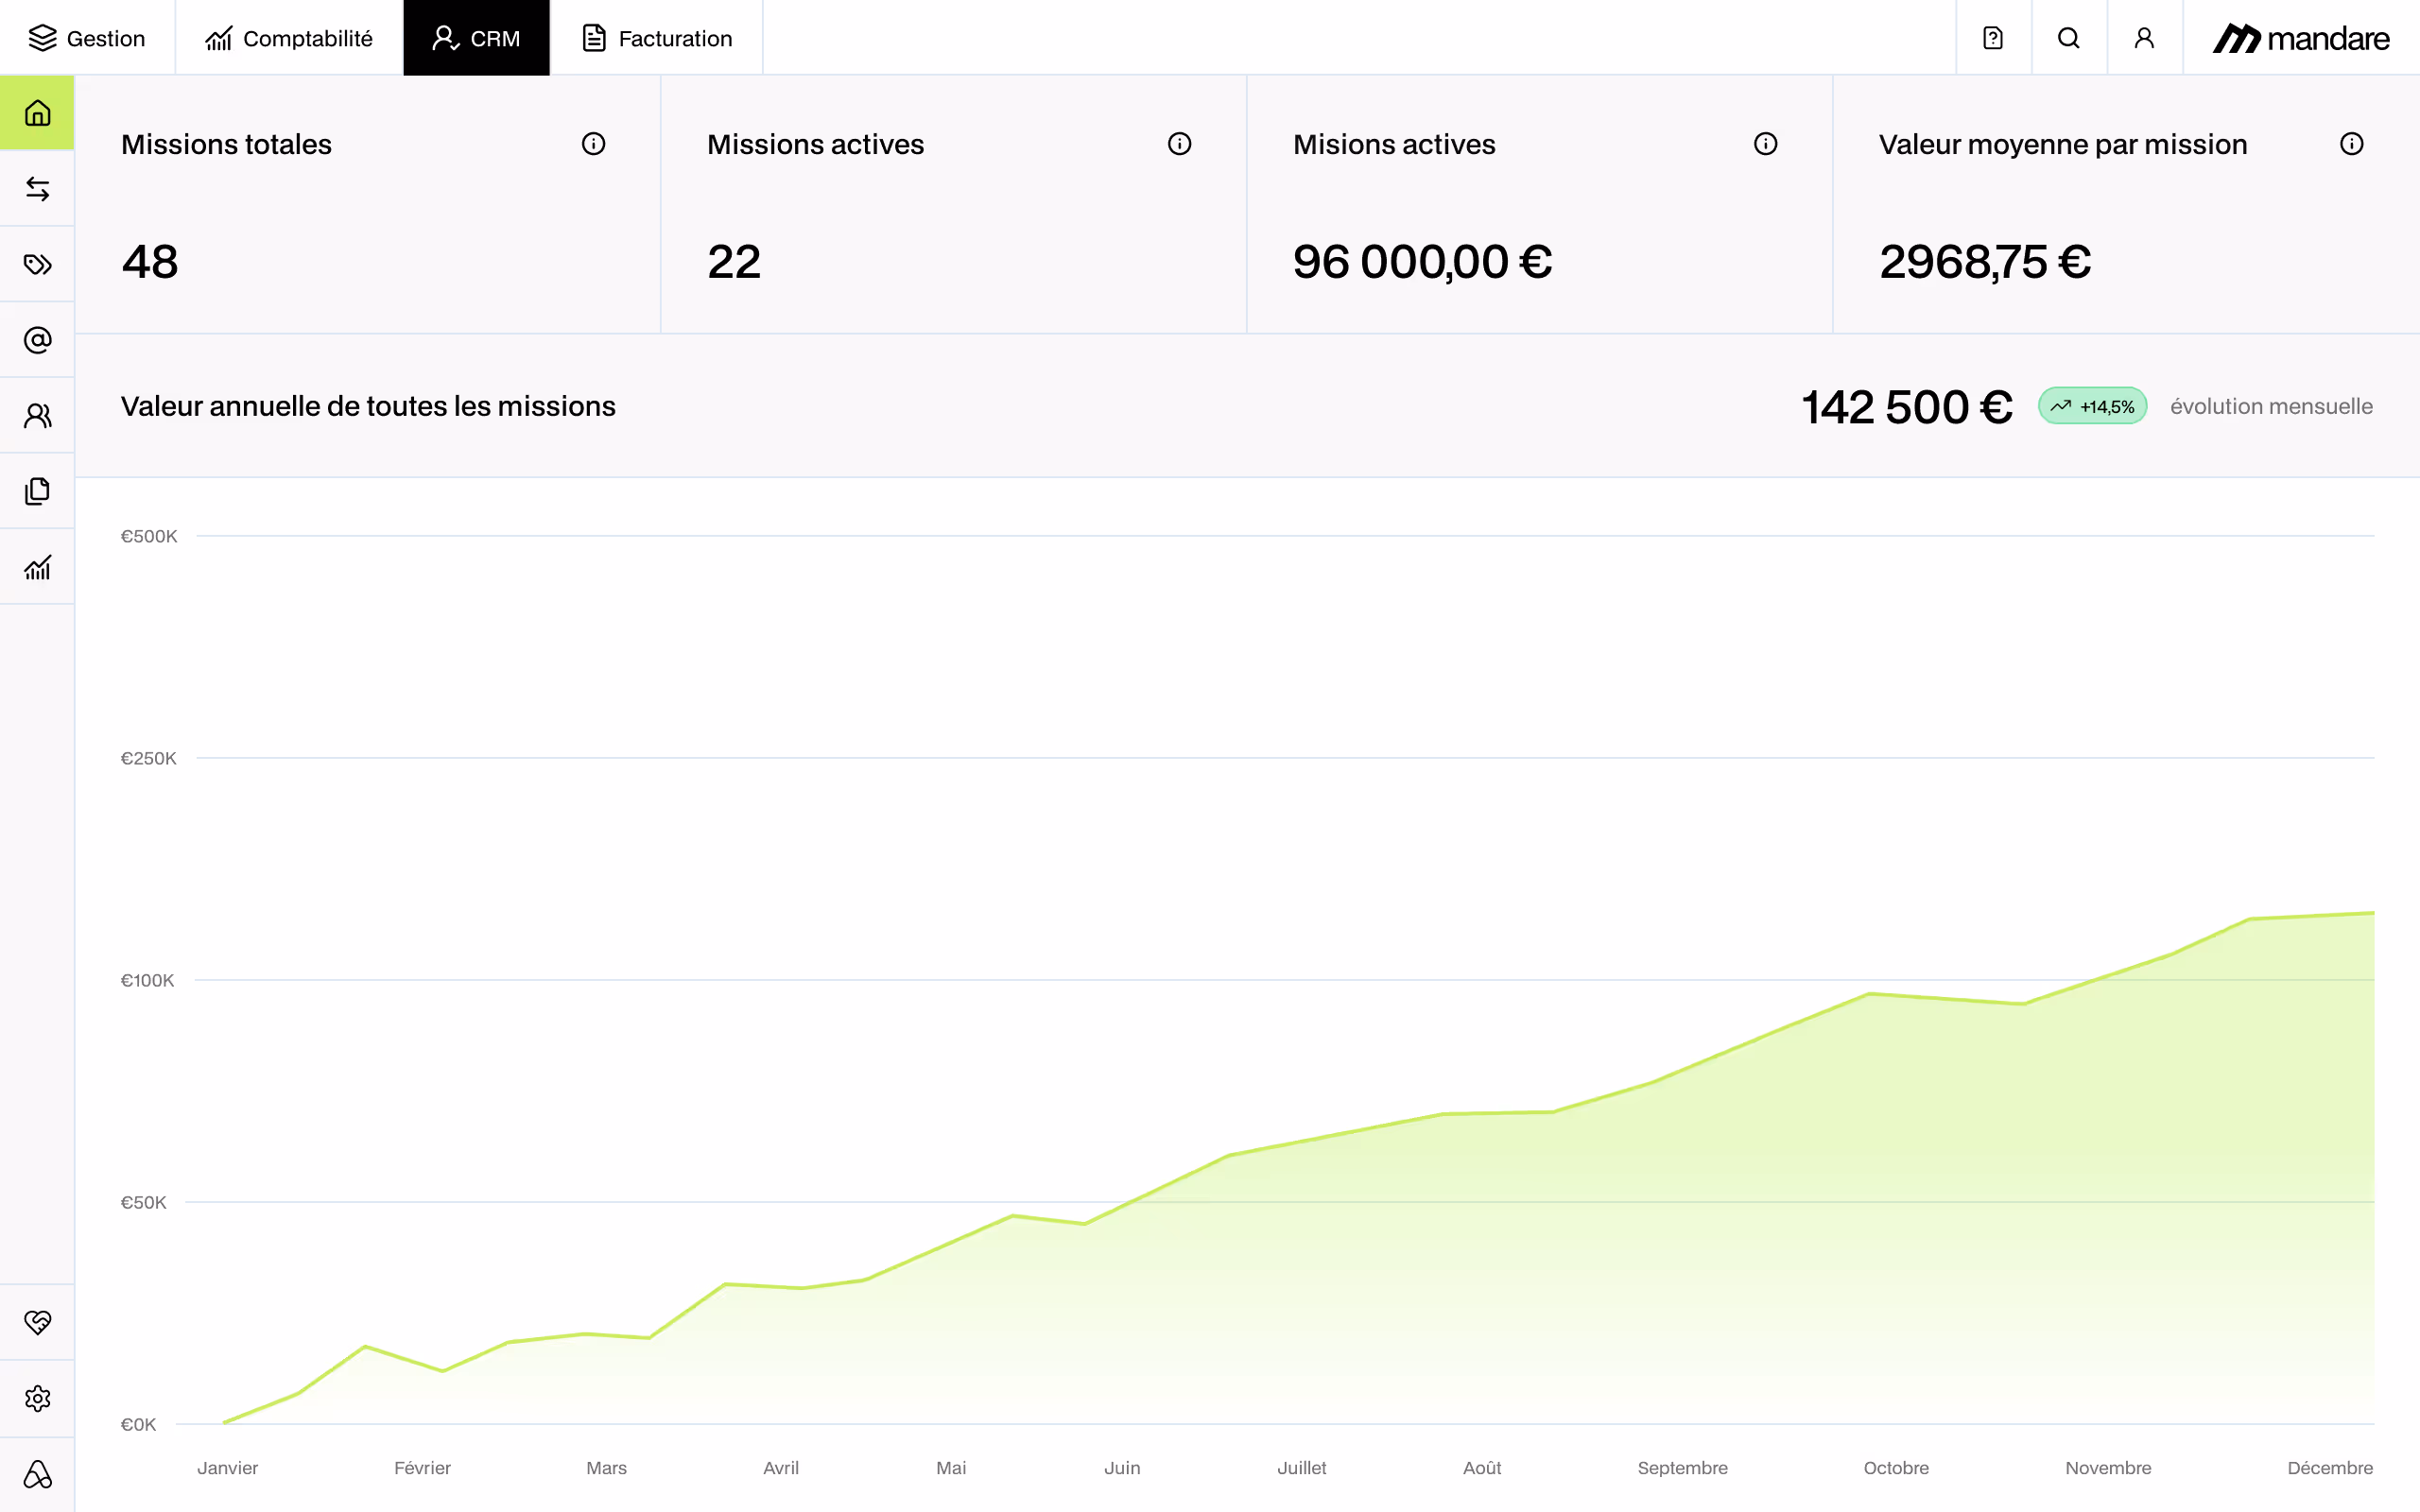Click the search magnifier icon

tap(2068, 38)
